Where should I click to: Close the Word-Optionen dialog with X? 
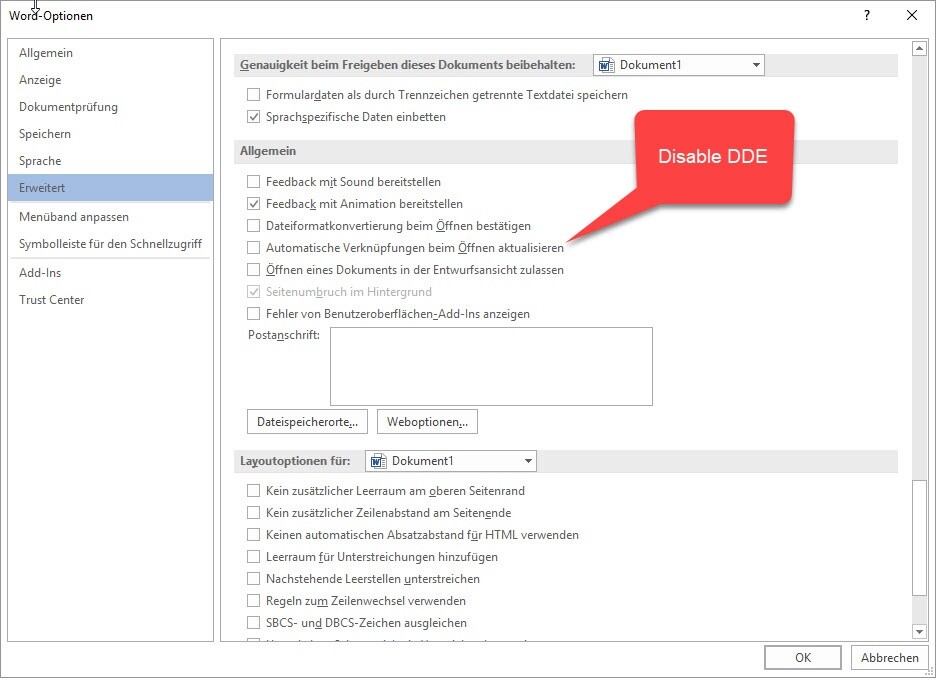coord(911,15)
